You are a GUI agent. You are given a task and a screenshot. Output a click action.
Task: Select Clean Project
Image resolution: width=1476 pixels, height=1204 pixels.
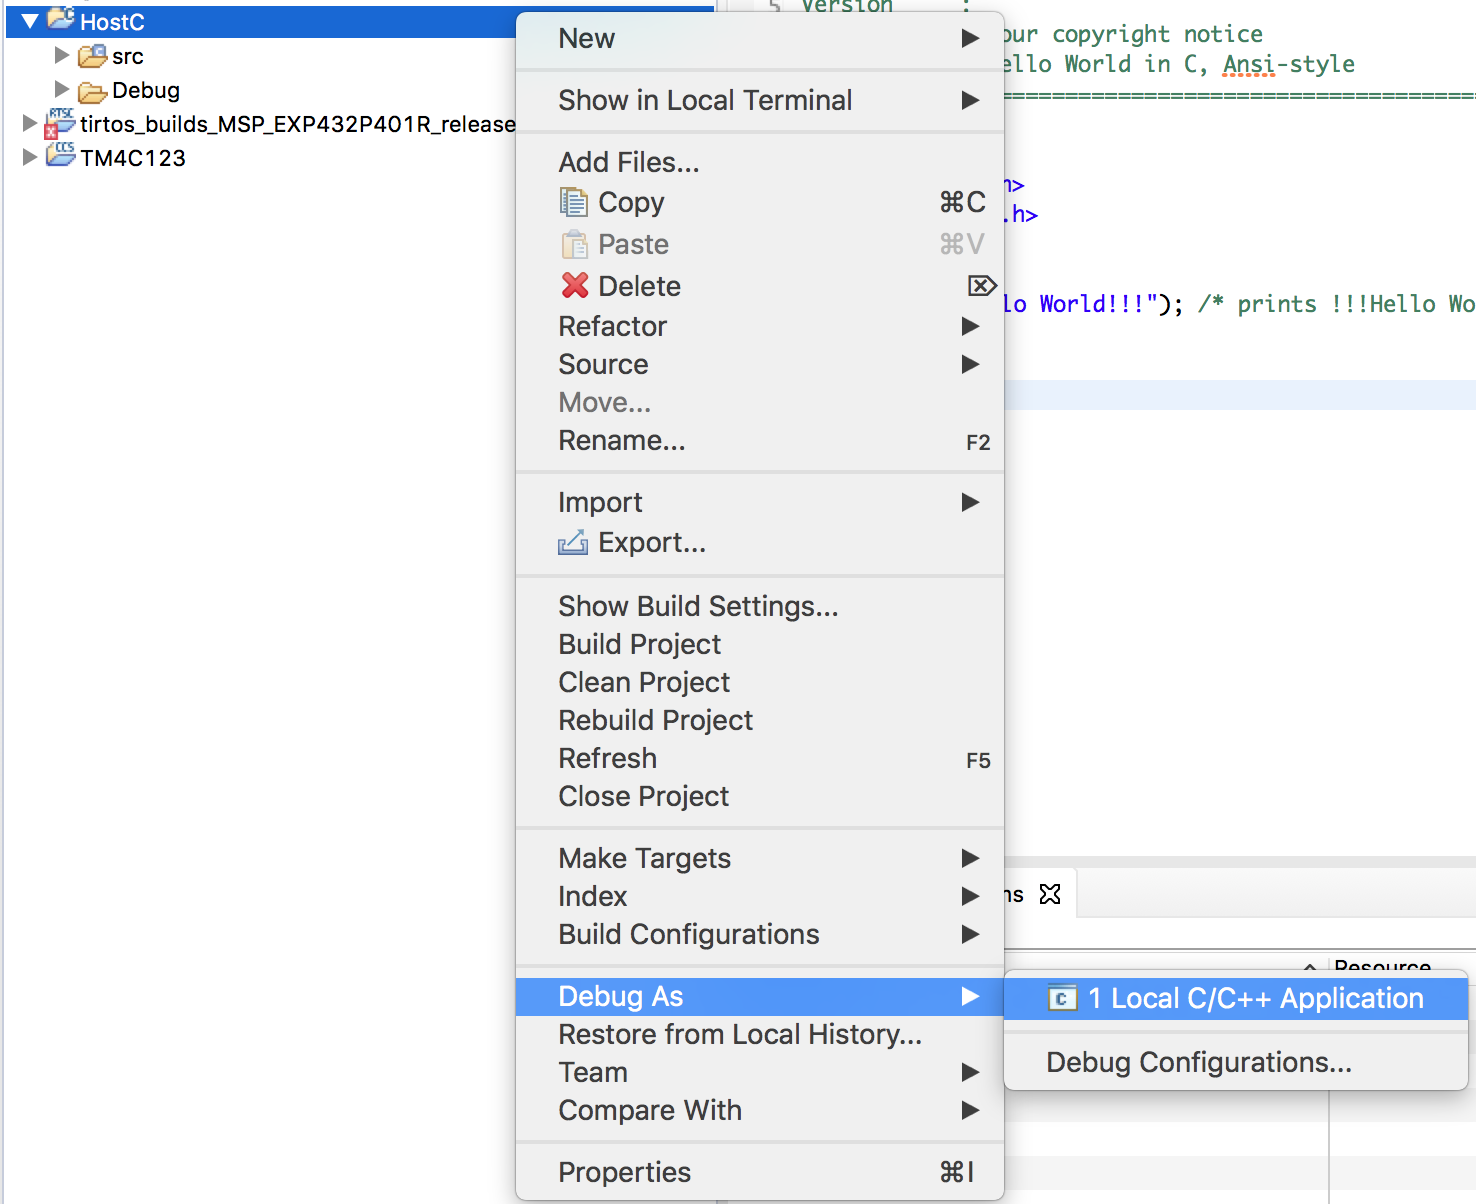point(760,682)
